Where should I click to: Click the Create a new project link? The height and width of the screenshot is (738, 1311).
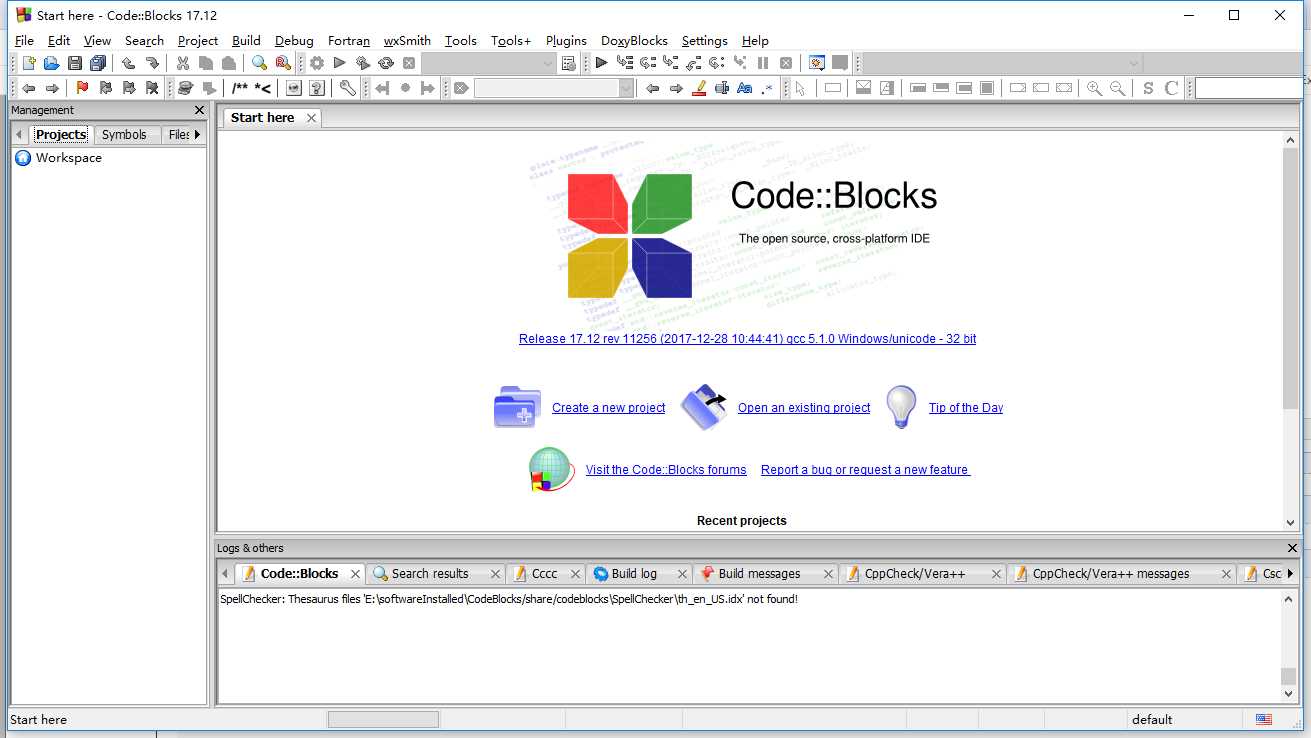(x=608, y=408)
